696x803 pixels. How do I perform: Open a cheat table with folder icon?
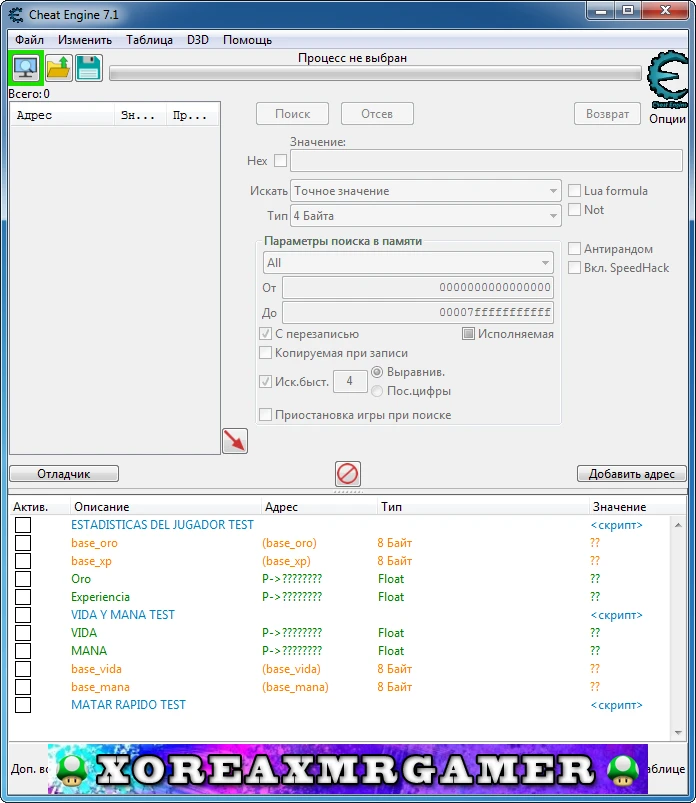point(58,68)
